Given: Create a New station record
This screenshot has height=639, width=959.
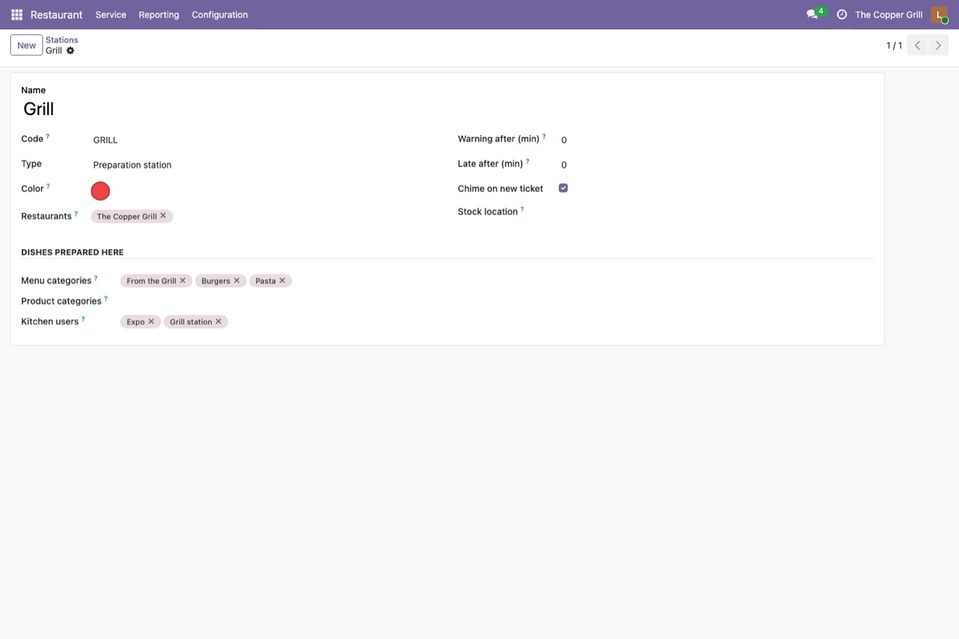Looking at the screenshot, I should coord(26,45).
